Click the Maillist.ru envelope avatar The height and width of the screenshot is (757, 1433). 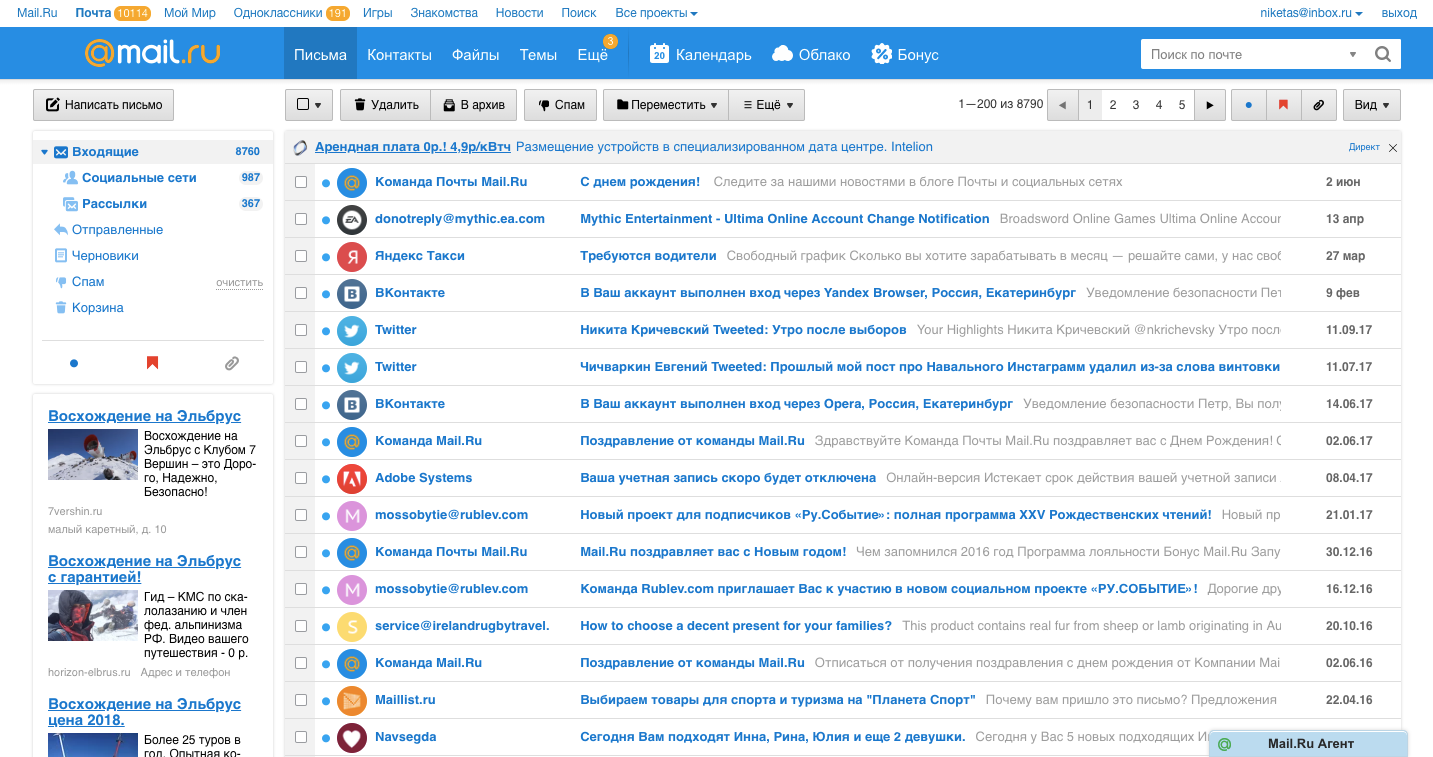tap(351, 700)
